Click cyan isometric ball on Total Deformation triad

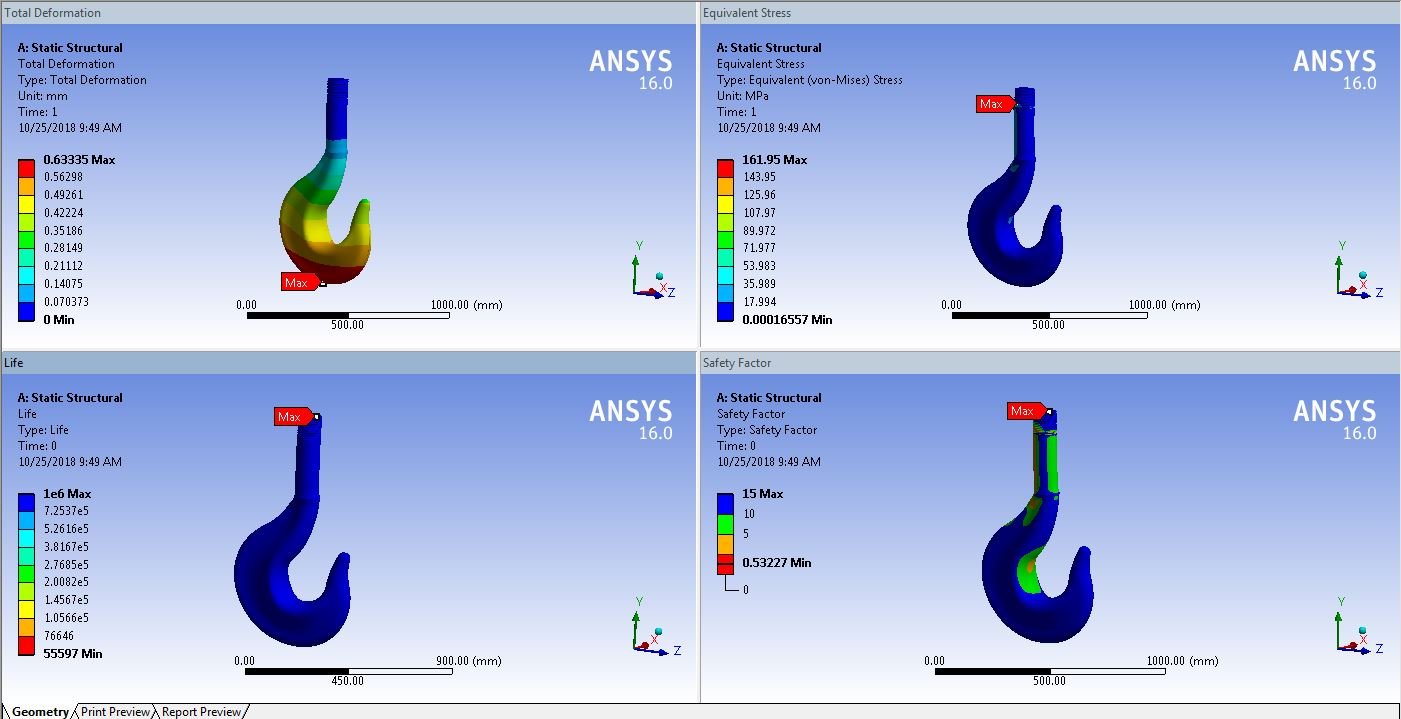[x=660, y=276]
